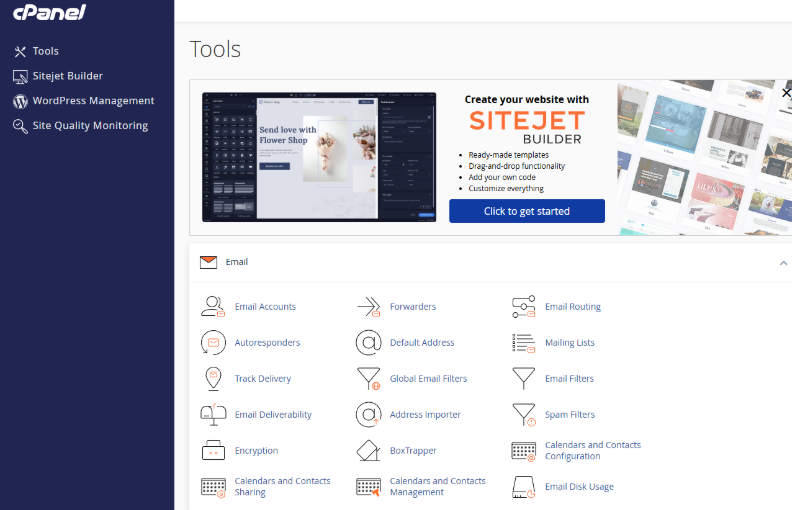Open the Track Delivery pin icon
The height and width of the screenshot is (510, 792).
click(x=213, y=379)
